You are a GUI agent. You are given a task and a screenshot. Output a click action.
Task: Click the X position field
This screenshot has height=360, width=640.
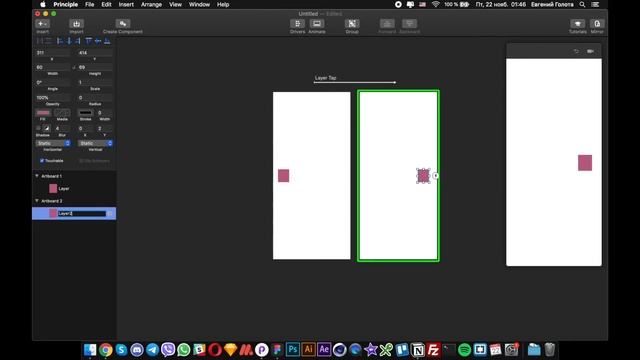(x=53, y=53)
